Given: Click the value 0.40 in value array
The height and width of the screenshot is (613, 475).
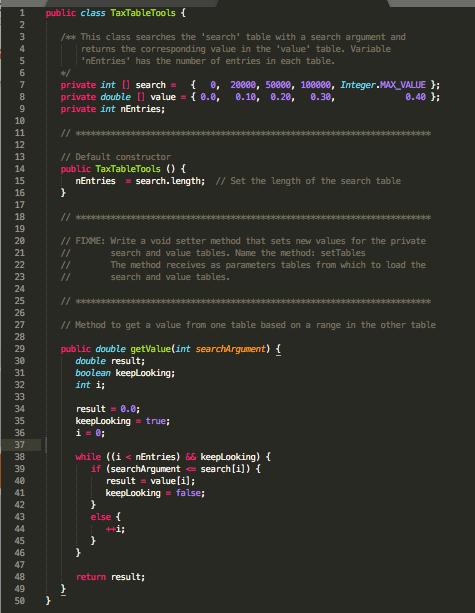Looking at the screenshot, I should click(x=415, y=97).
